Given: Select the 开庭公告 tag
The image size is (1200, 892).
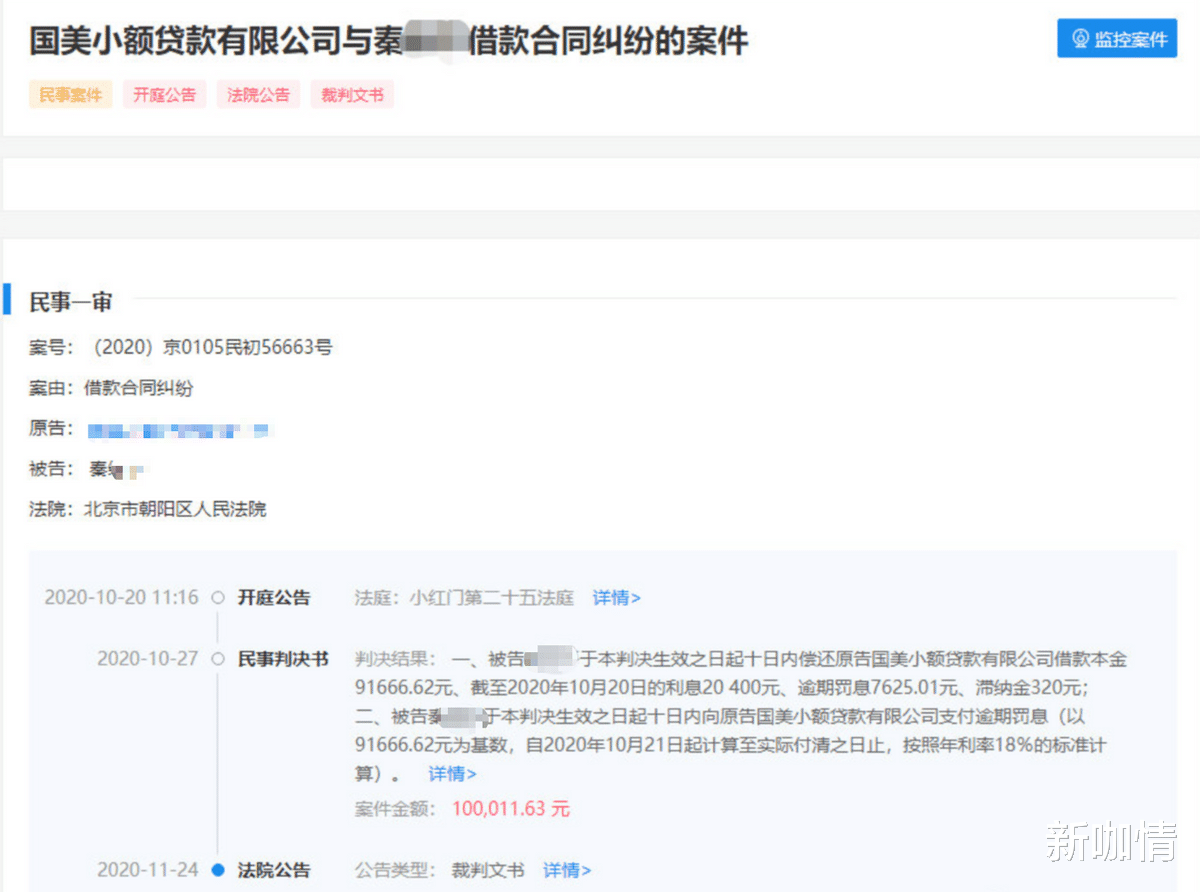Looking at the screenshot, I should [164, 94].
